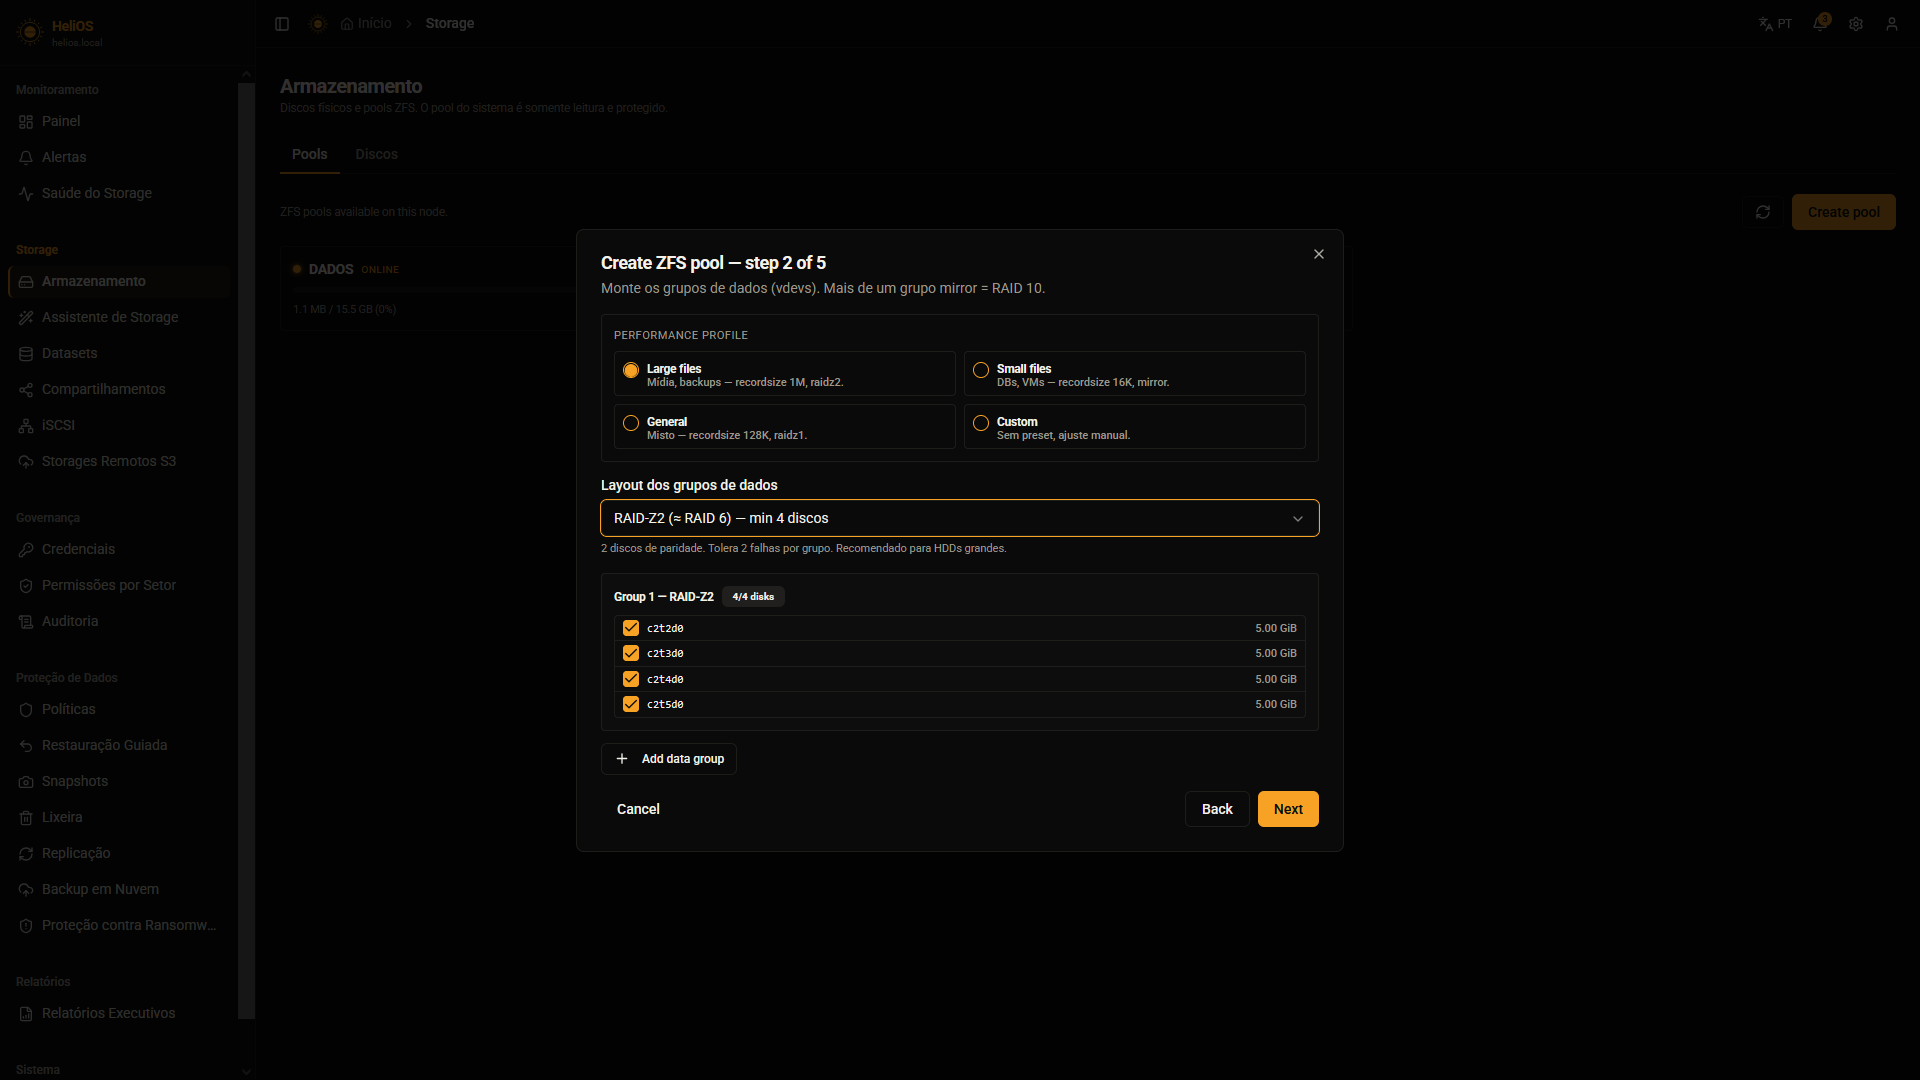The image size is (1920, 1080).
Task: Click the Lixeira trash icon
Action: click(x=26, y=818)
